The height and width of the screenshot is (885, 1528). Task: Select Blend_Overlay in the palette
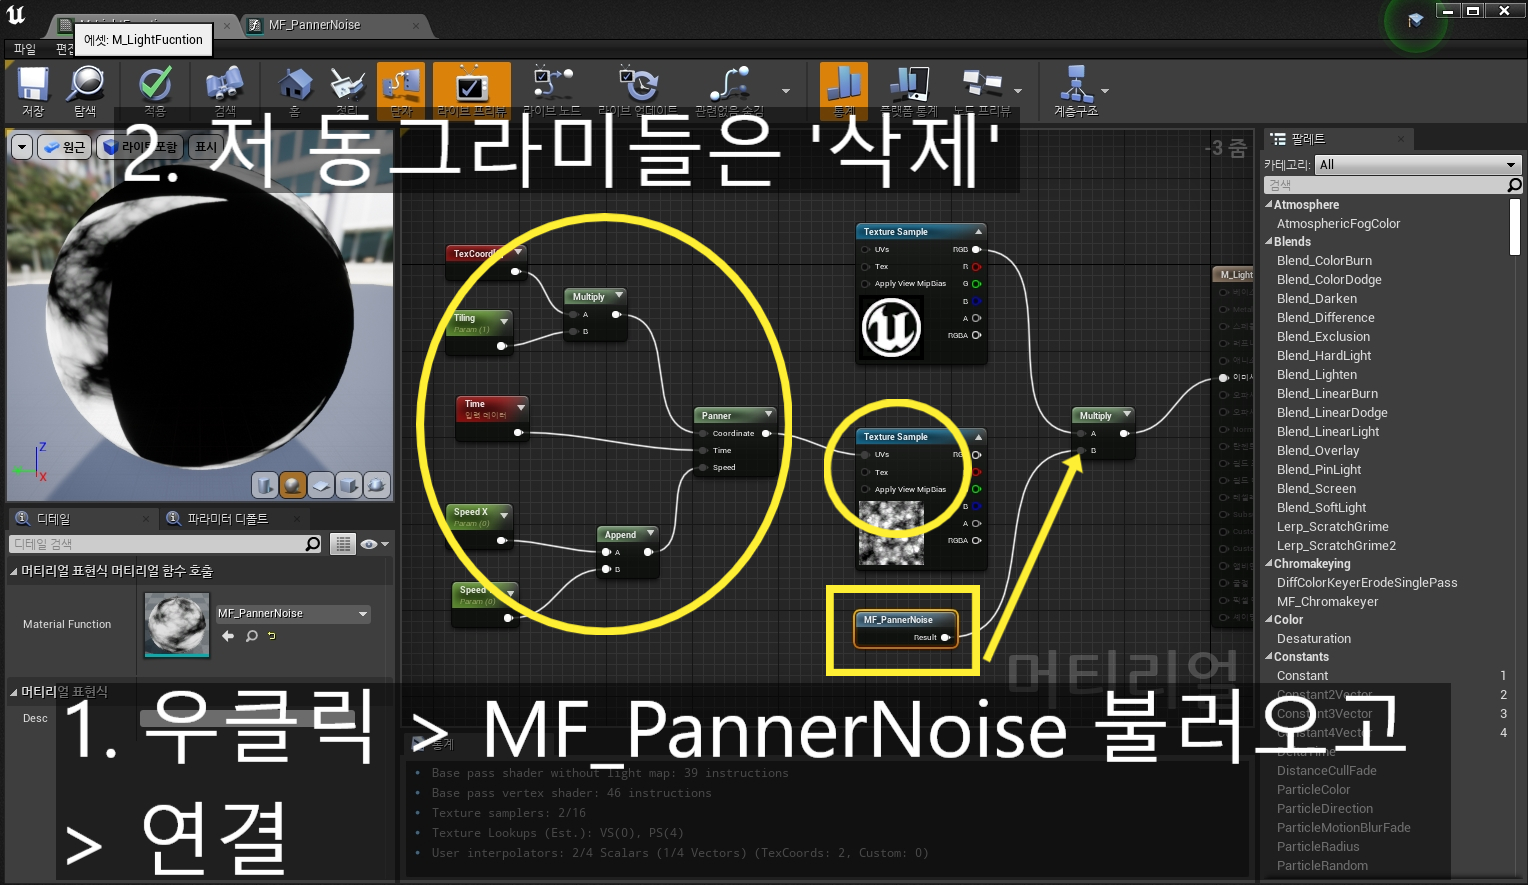(x=1318, y=451)
